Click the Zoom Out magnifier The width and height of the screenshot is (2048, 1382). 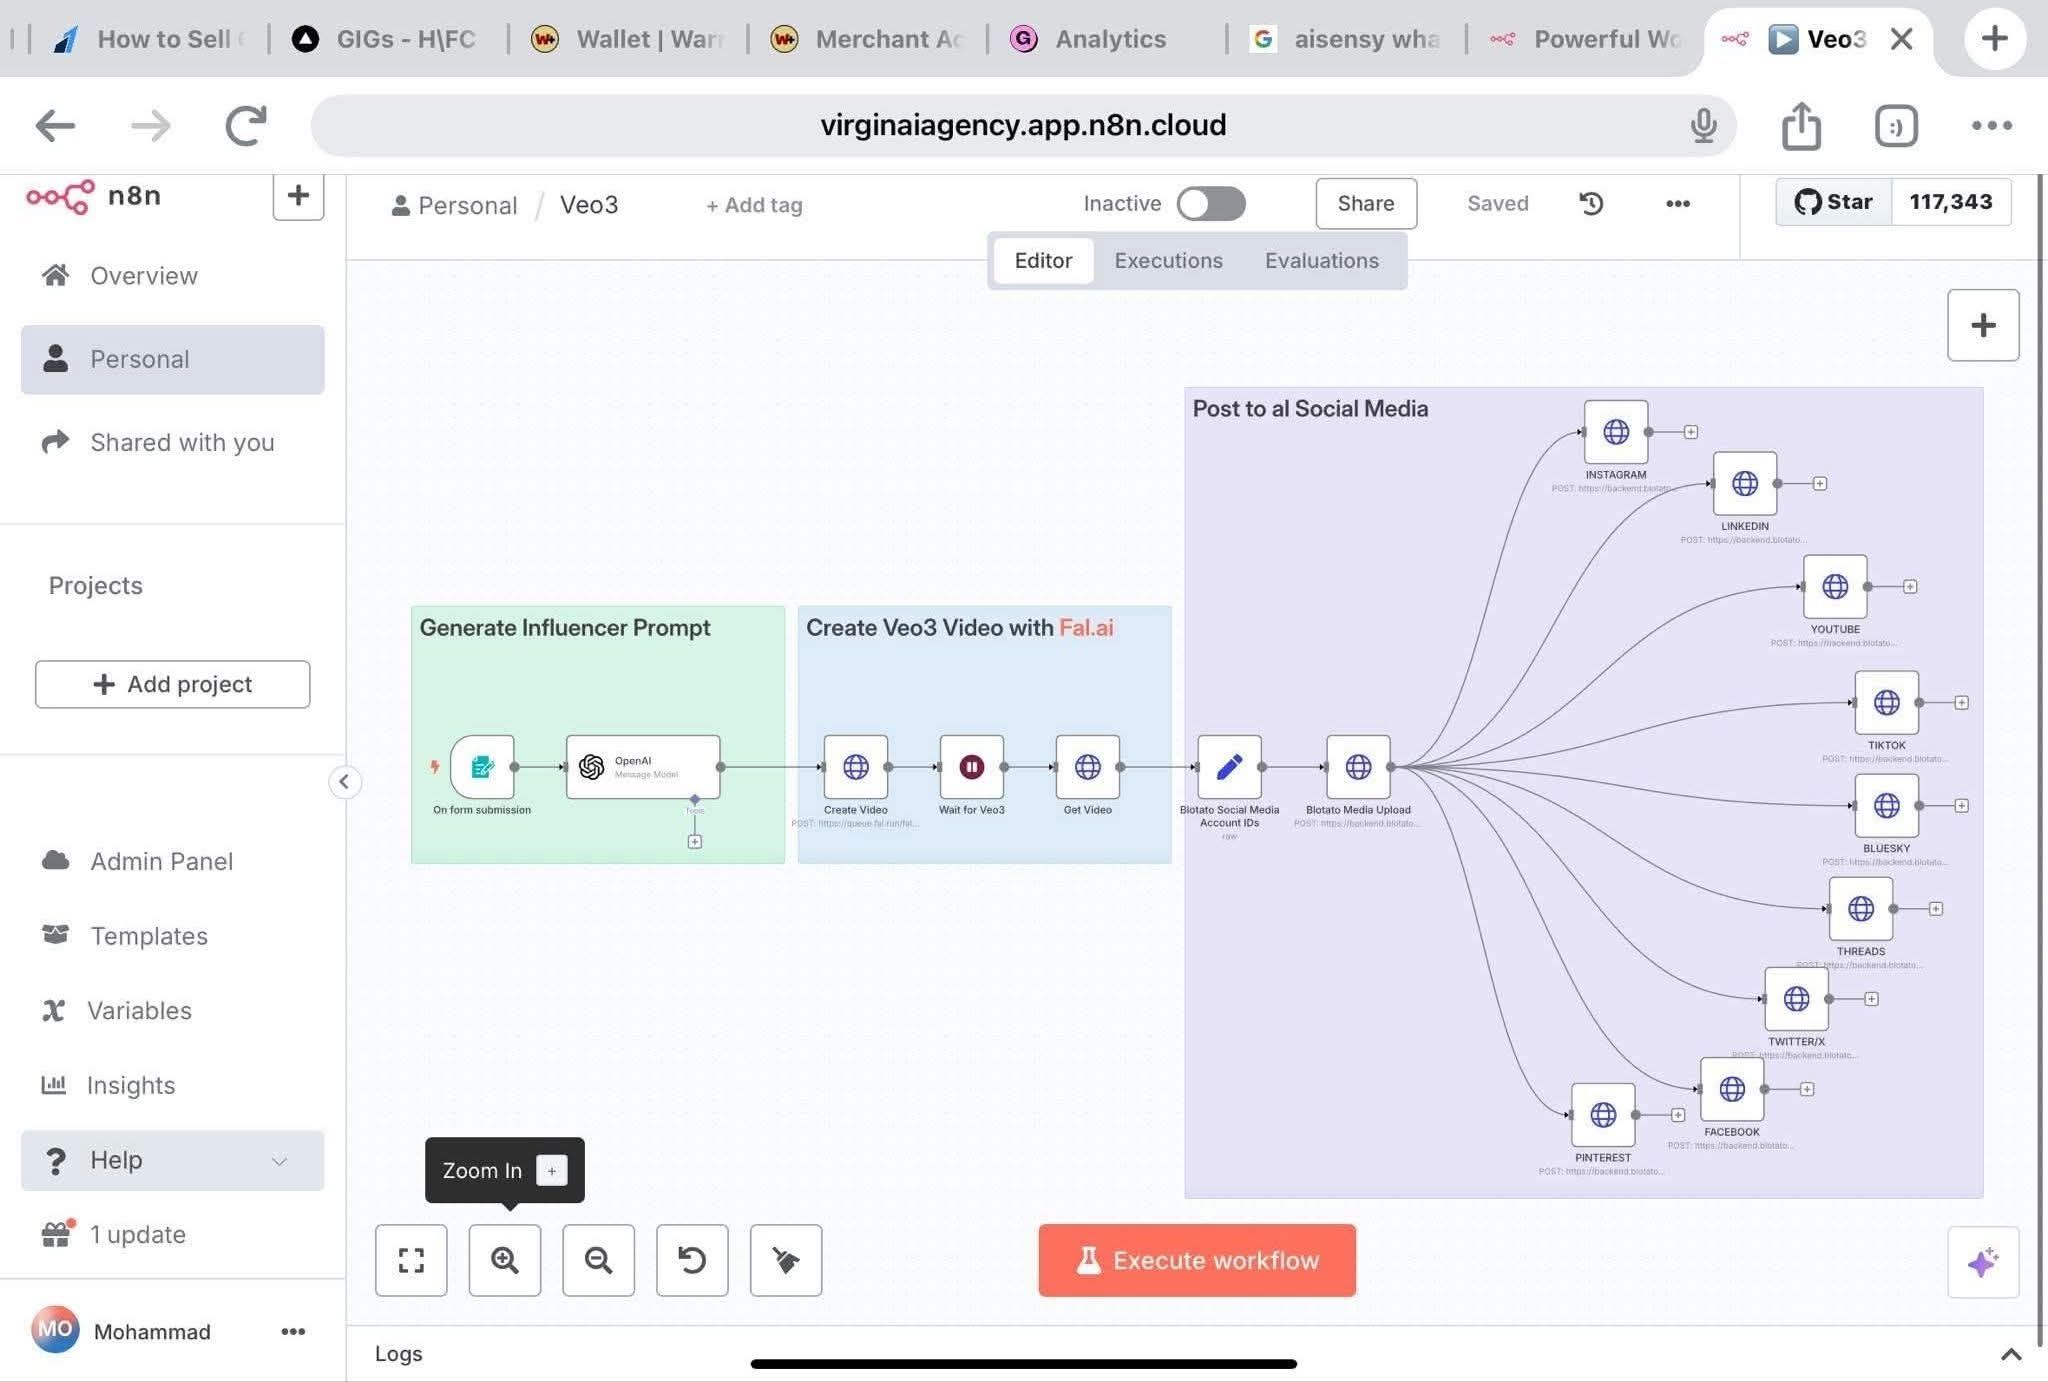tap(599, 1260)
